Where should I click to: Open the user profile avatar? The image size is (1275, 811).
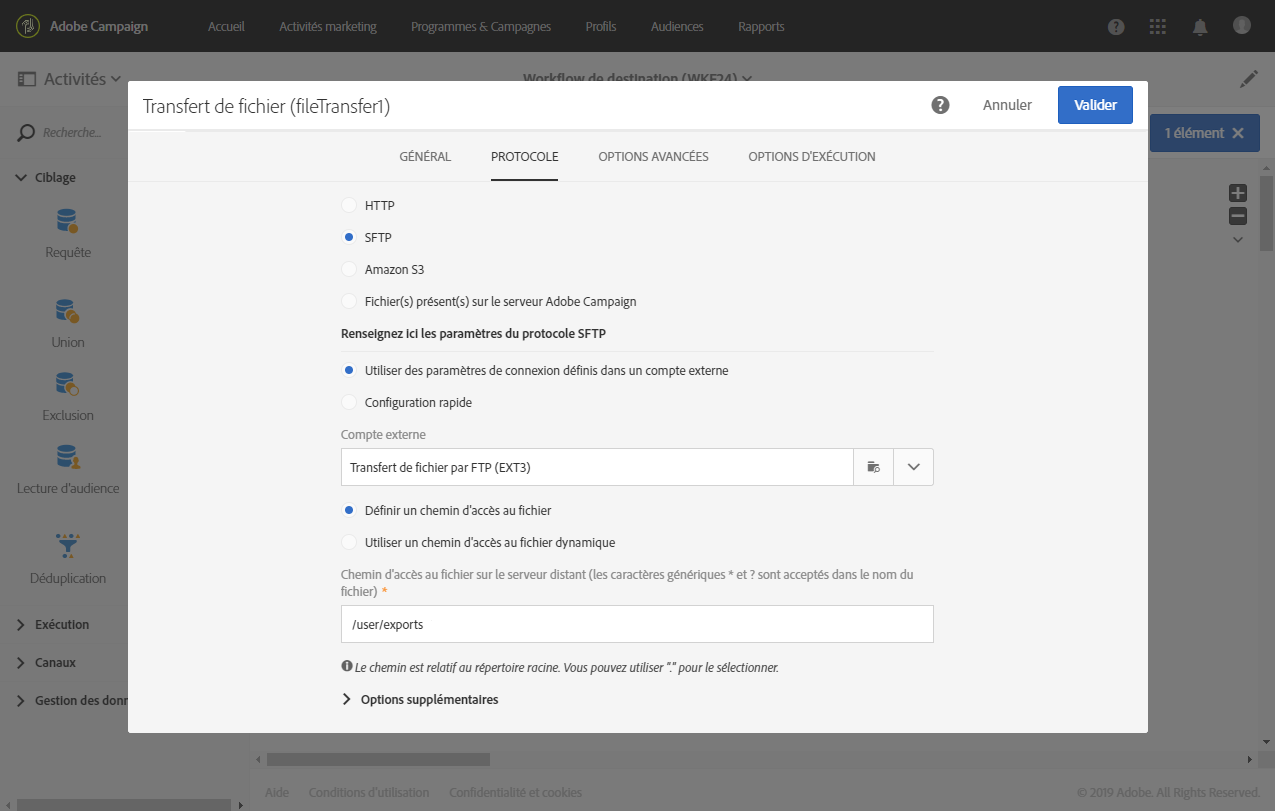[1242, 25]
